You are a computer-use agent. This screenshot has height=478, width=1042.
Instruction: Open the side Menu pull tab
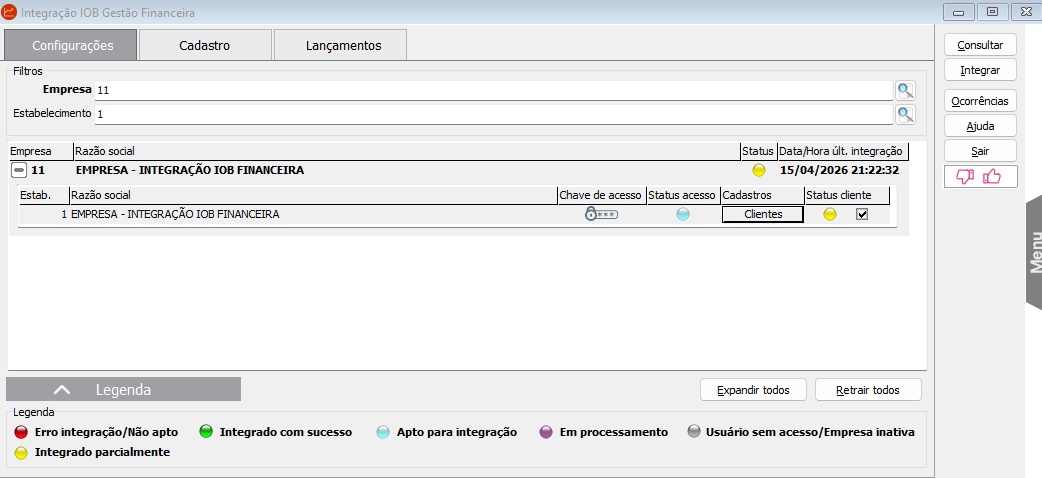click(x=1034, y=253)
